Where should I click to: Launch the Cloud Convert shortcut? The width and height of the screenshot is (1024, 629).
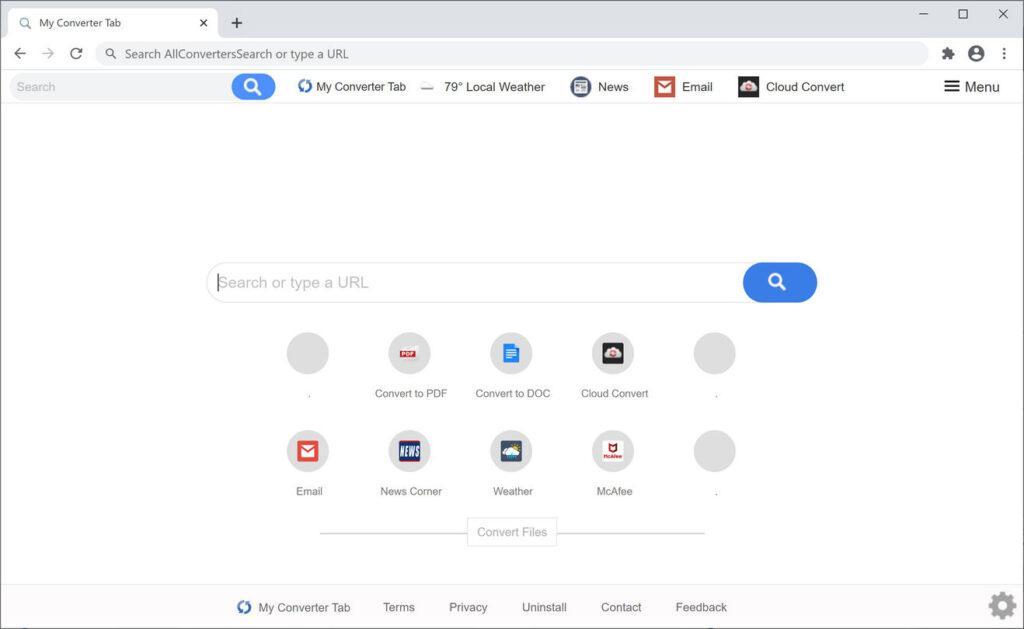(x=613, y=353)
